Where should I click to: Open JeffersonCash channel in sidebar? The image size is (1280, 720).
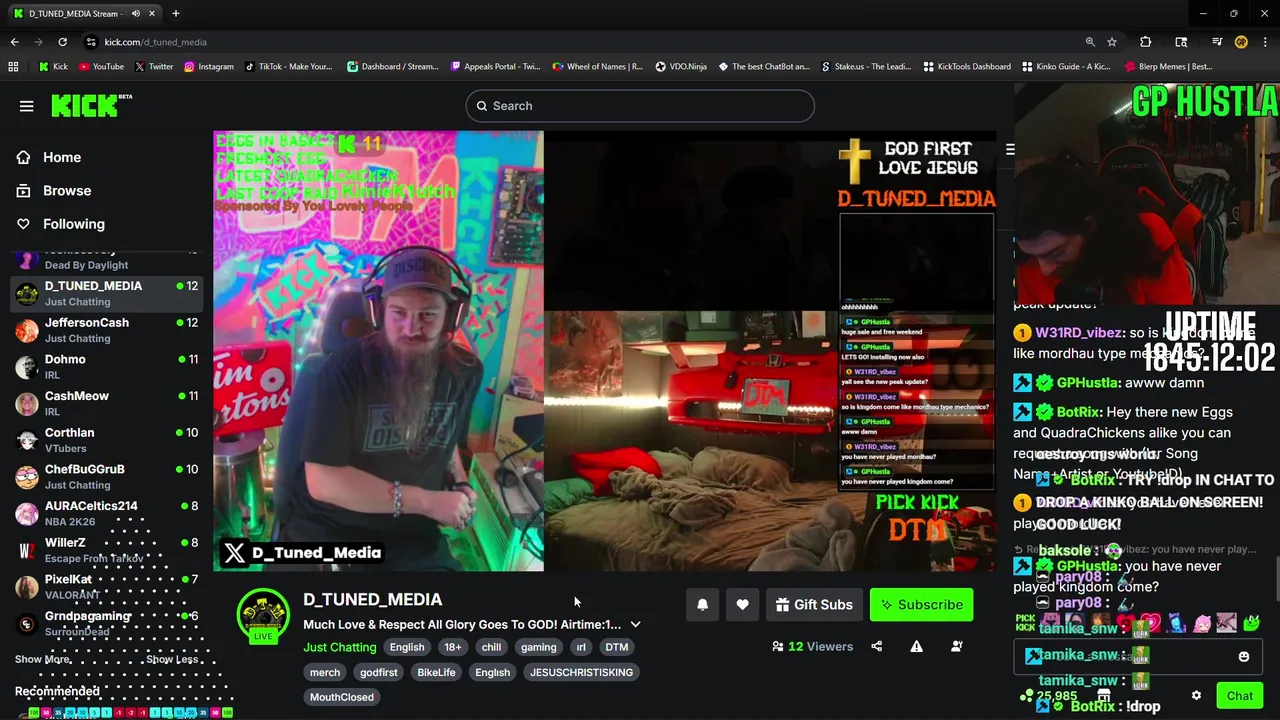107,330
